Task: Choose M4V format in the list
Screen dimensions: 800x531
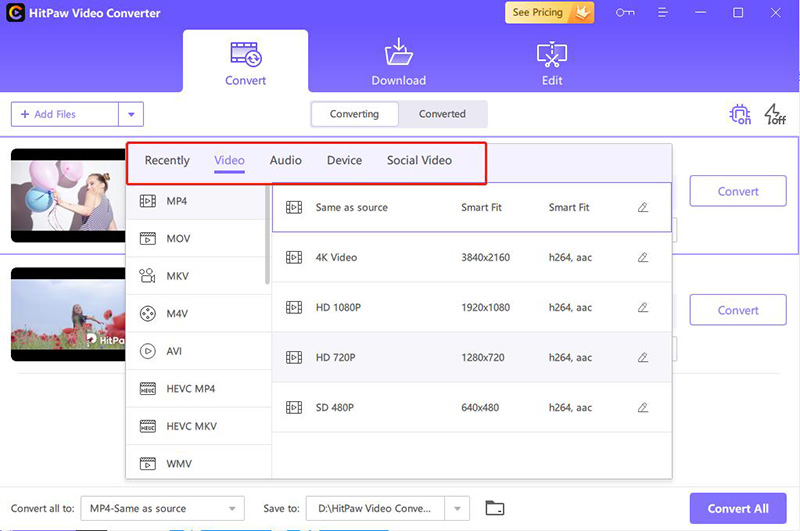Action: click(x=198, y=313)
